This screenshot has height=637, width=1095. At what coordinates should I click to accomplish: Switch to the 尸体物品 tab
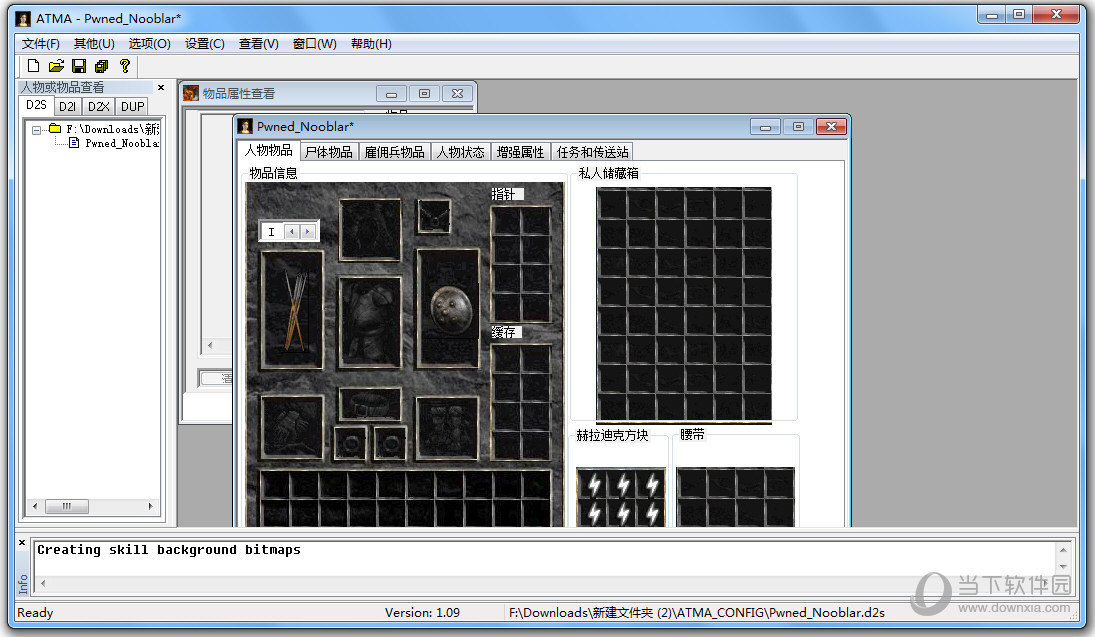[329, 152]
